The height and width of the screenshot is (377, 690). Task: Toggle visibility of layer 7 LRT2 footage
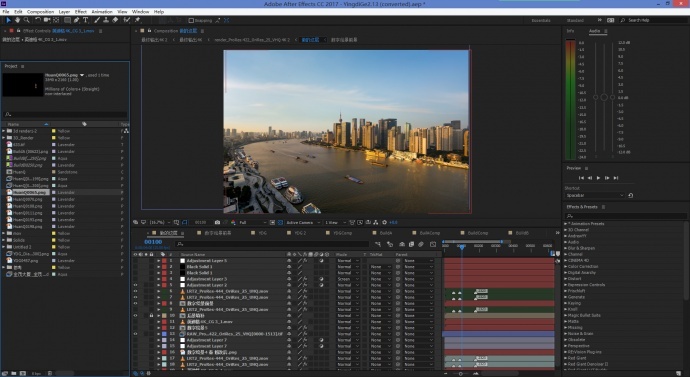point(135,297)
